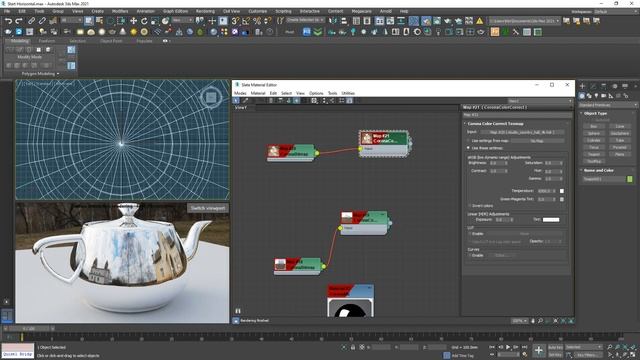Toggle the Temperature map checkbox

click(x=562, y=191)
